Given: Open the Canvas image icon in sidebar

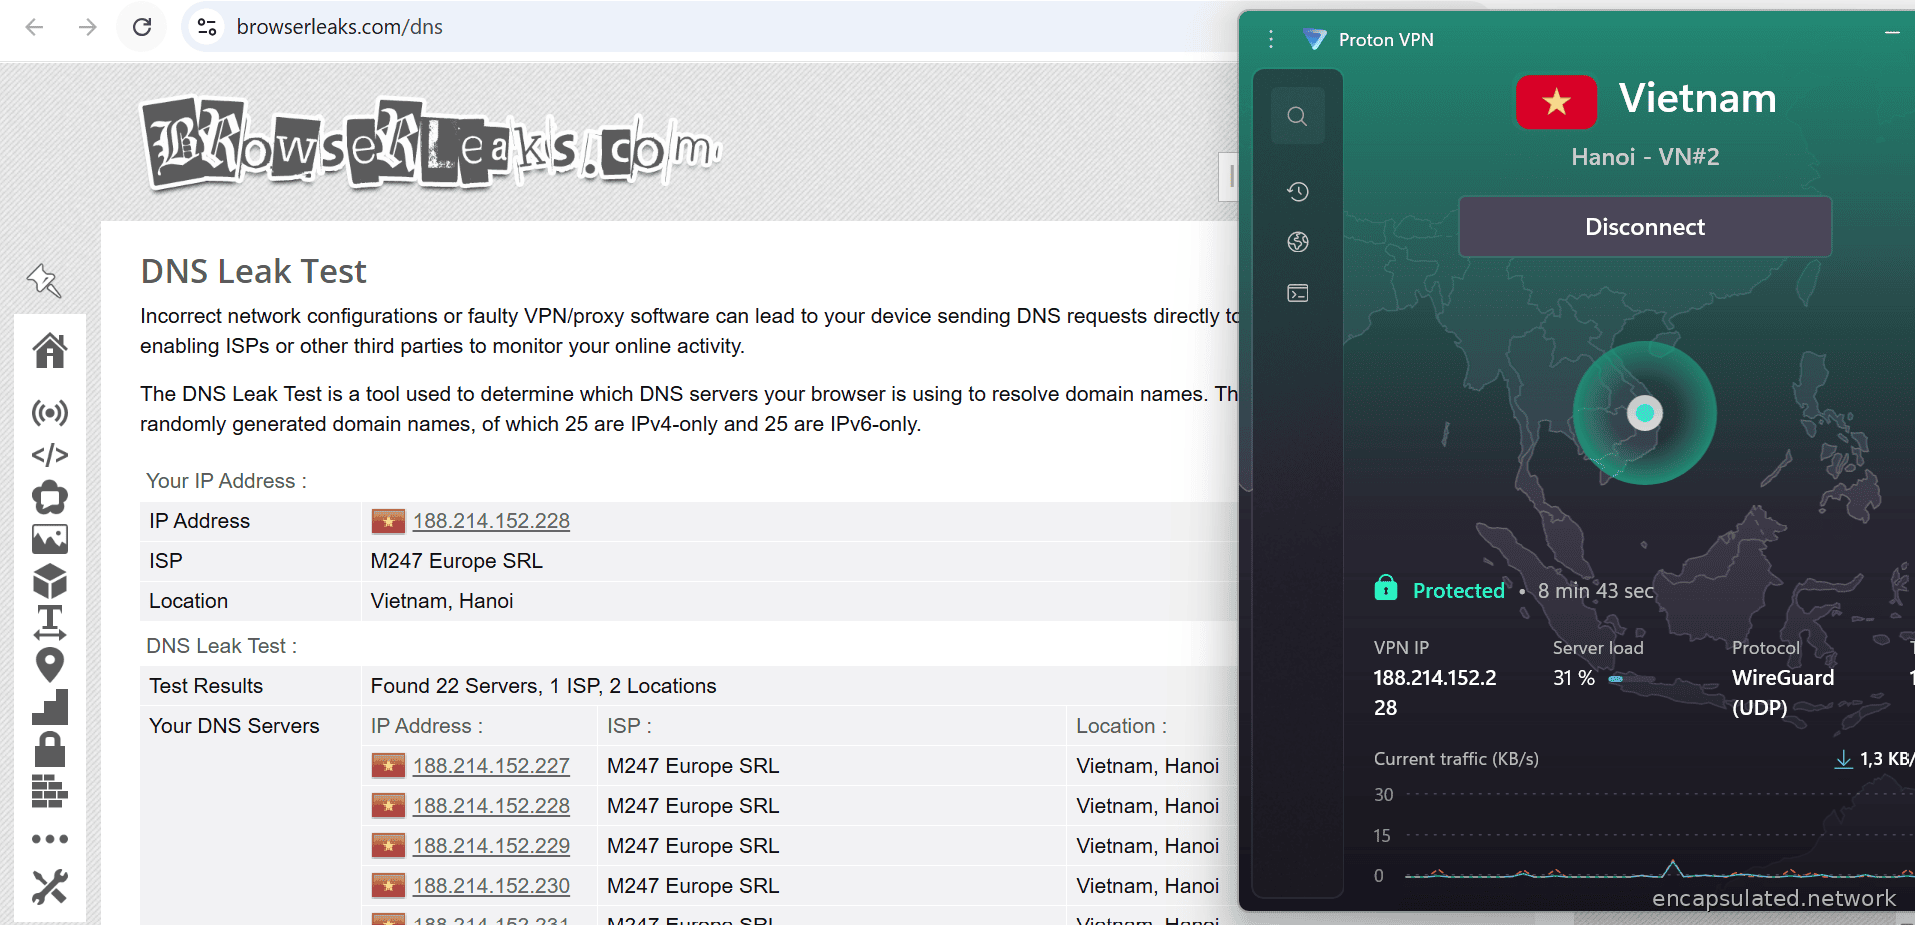Looking at the screenshot, I should 50,539.
